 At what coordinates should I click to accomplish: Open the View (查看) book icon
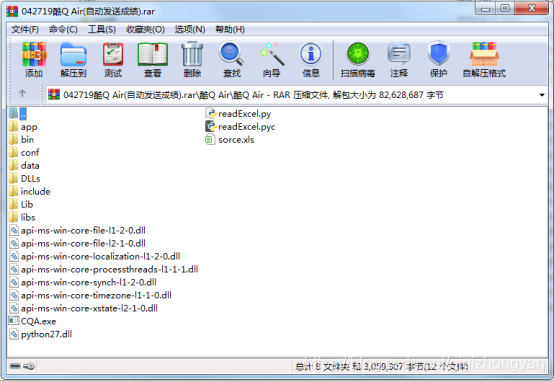153,54
